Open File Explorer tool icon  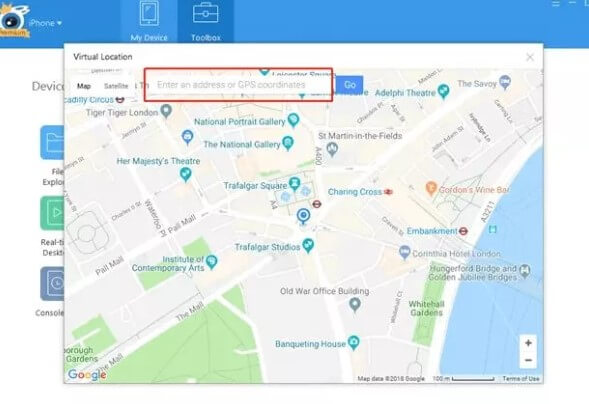53,142
